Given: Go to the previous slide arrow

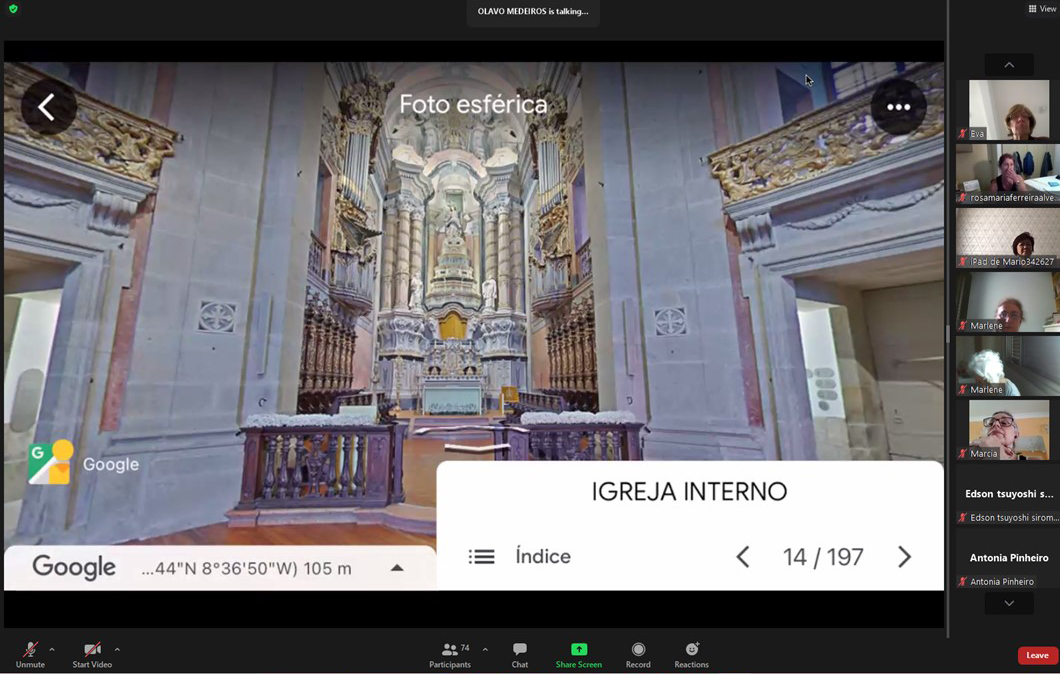Looking at the screenshot, I should [x=743, y=557].
